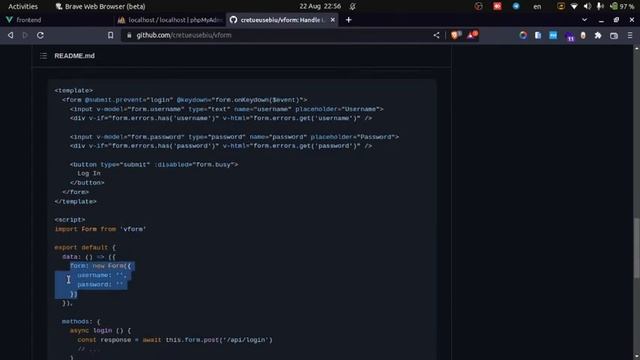Viewport: 640px width, 360px height.
Task: Click the blue square extension icon
Action: click(x=553, y=36)
